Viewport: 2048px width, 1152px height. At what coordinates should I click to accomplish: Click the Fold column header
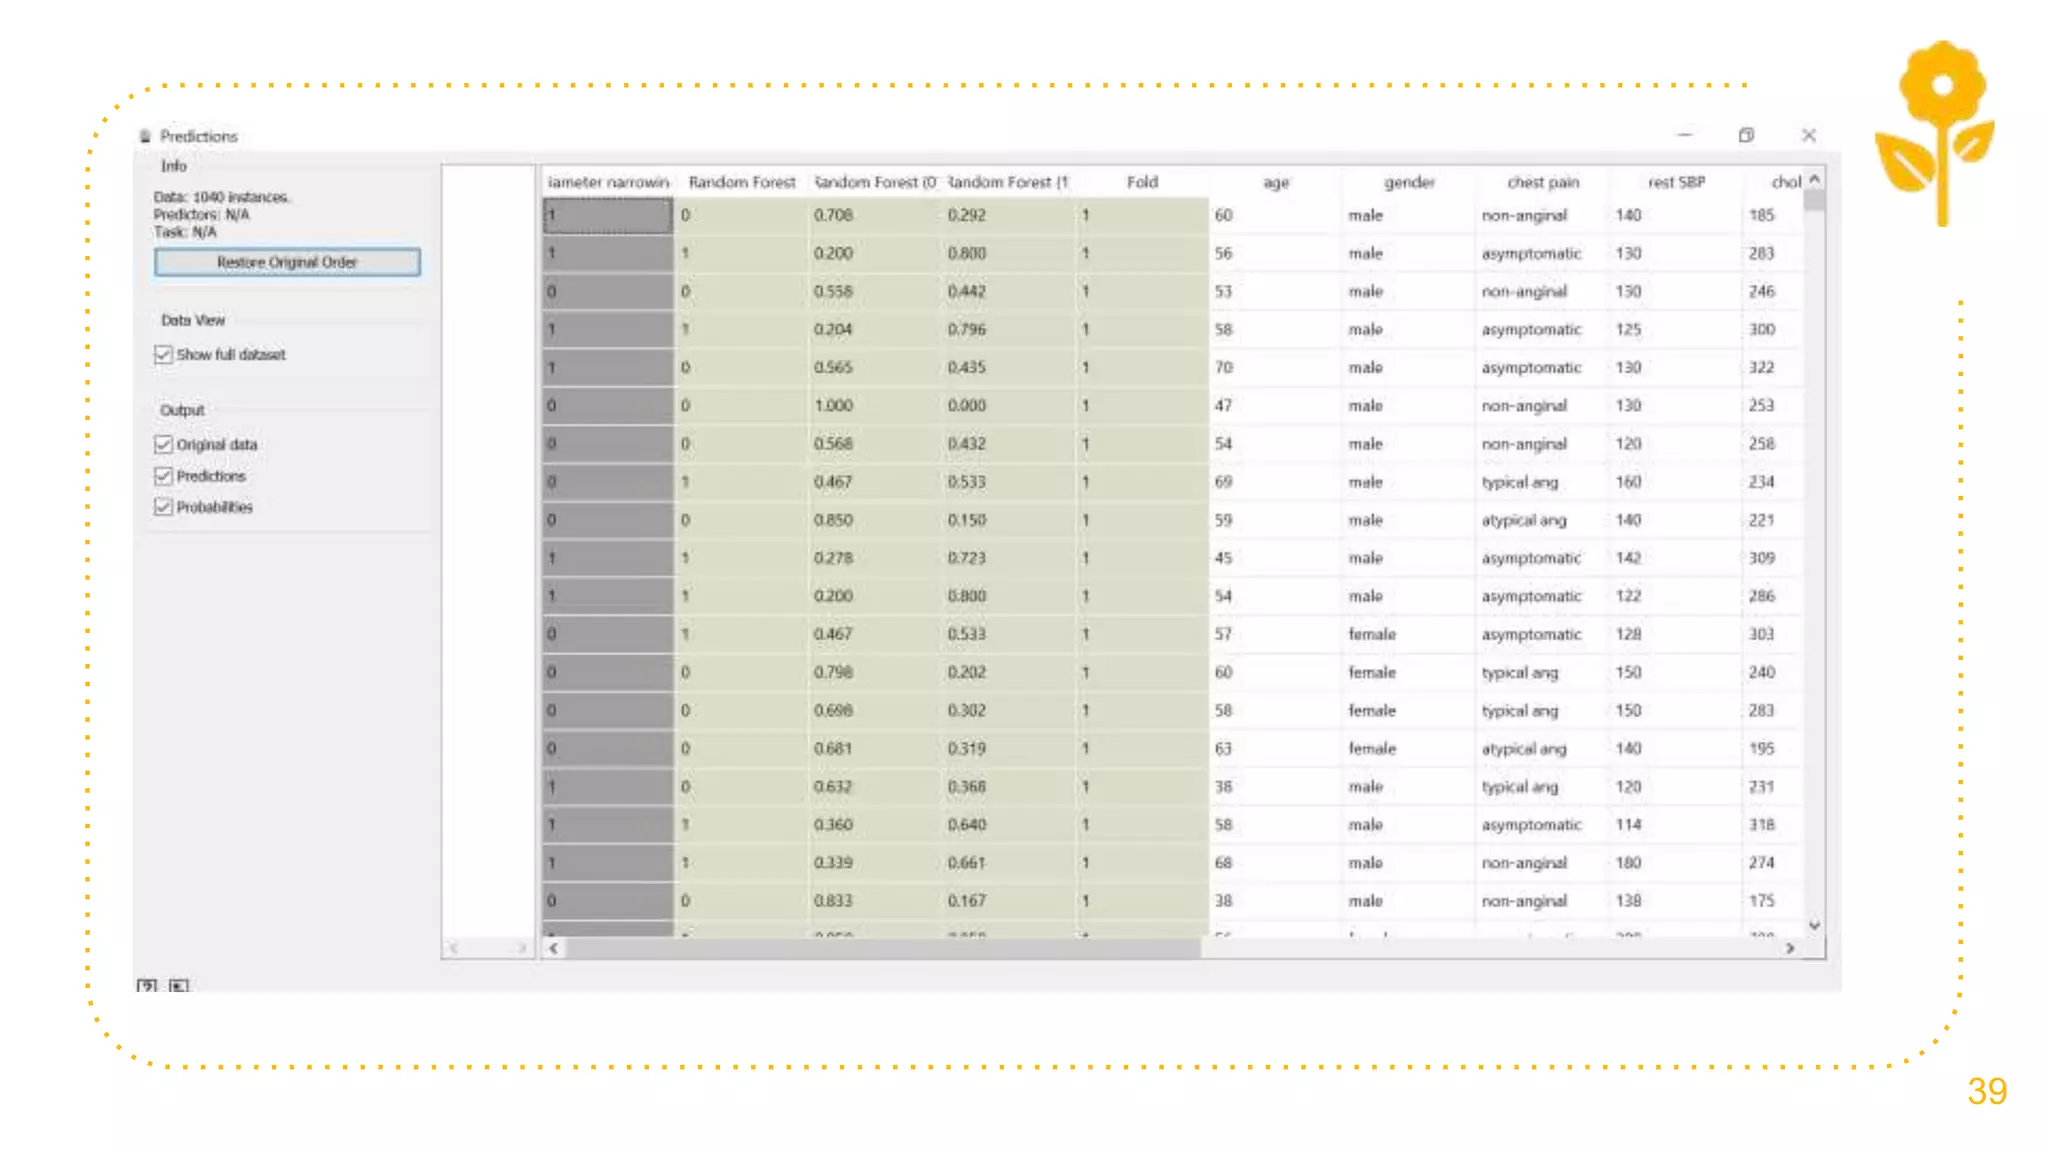coord(1141,182)
